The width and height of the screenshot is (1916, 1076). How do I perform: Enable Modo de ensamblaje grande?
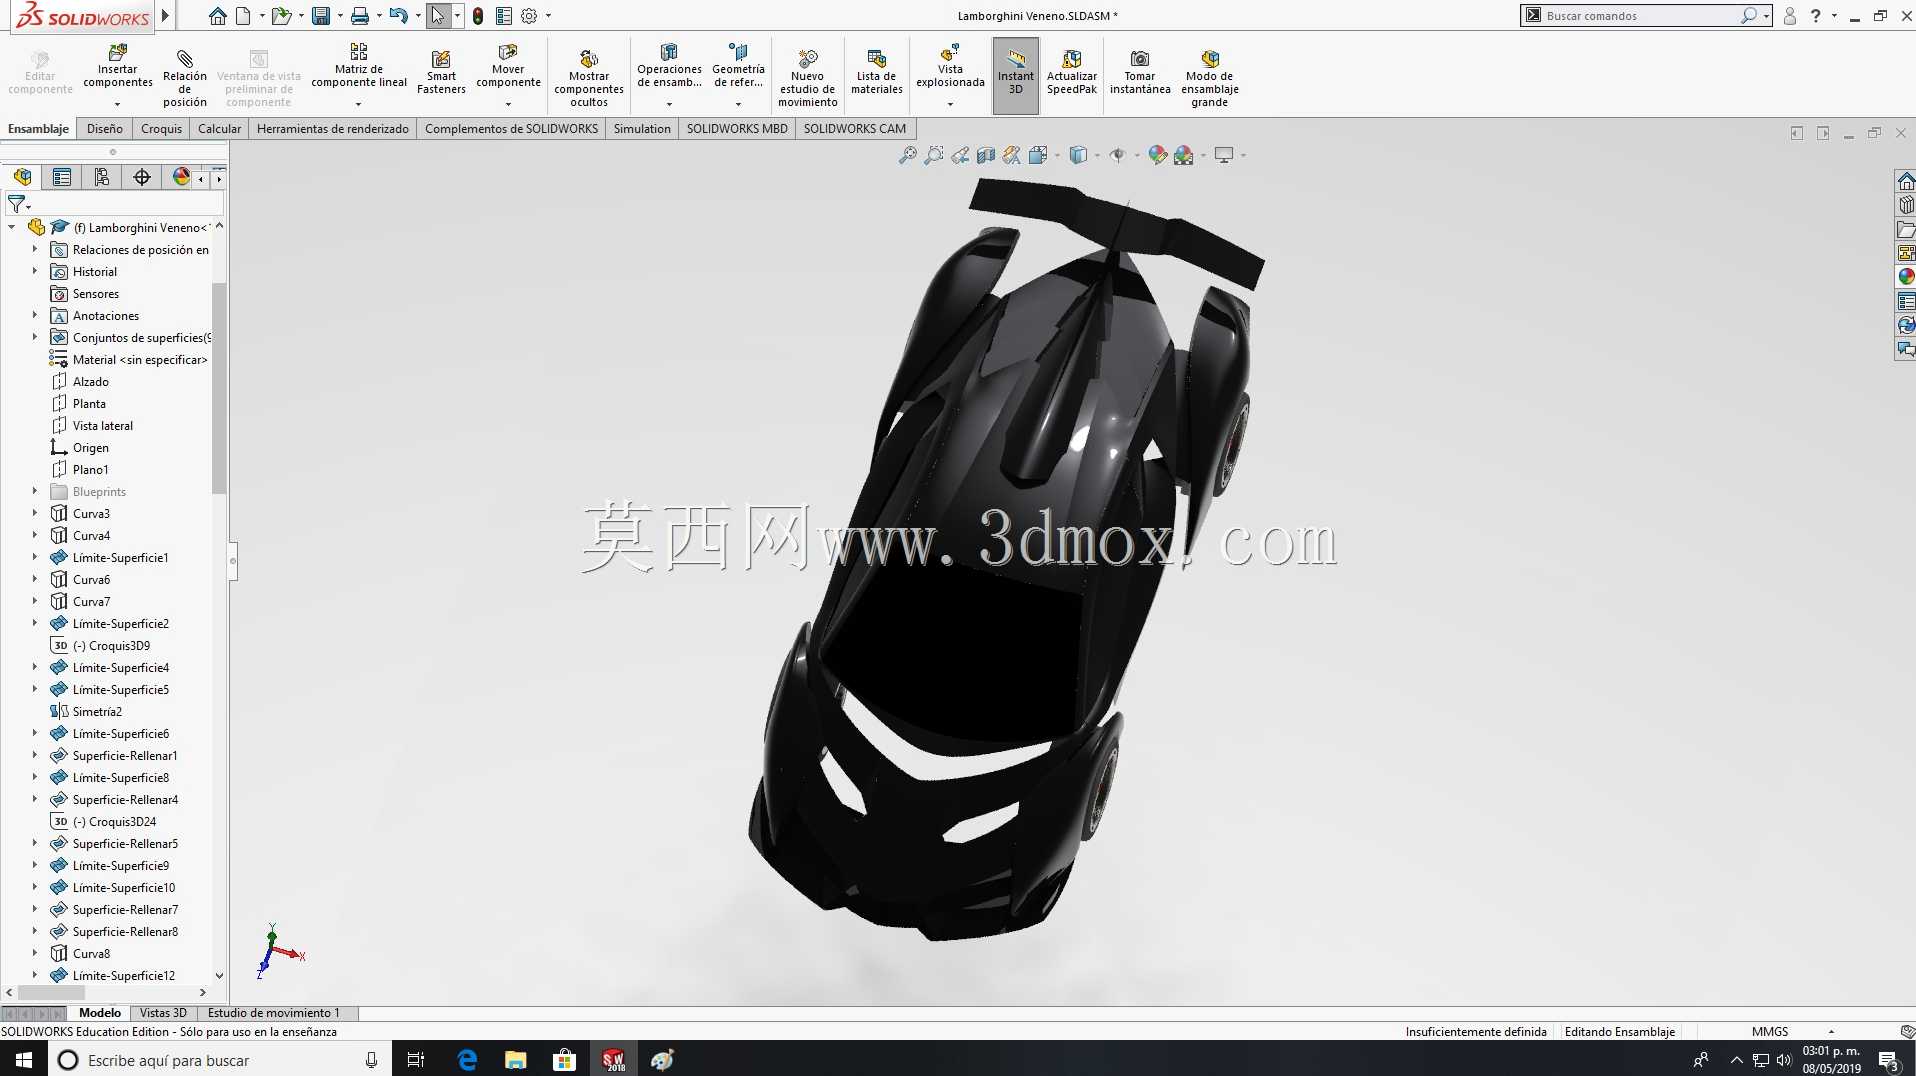[1210, 77]
